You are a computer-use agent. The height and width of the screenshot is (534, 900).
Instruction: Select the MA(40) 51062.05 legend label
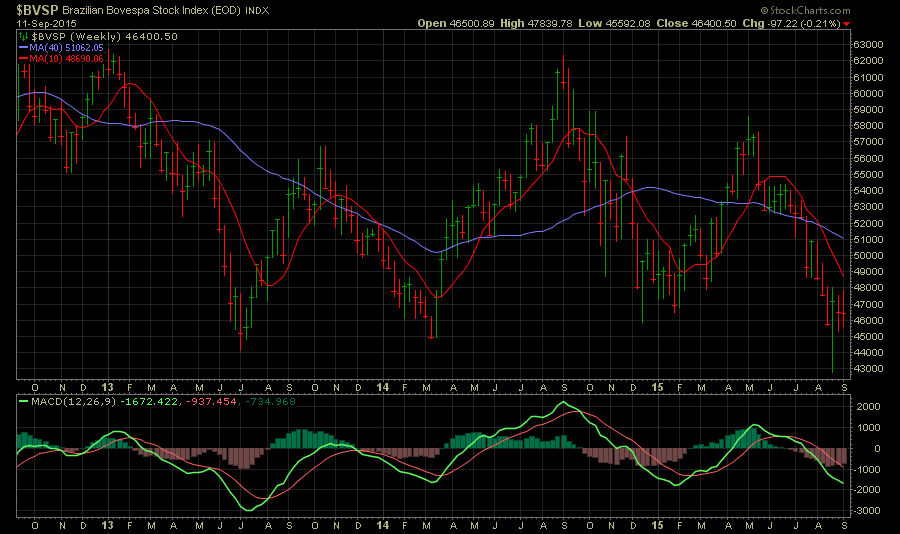tap(67, 47)
